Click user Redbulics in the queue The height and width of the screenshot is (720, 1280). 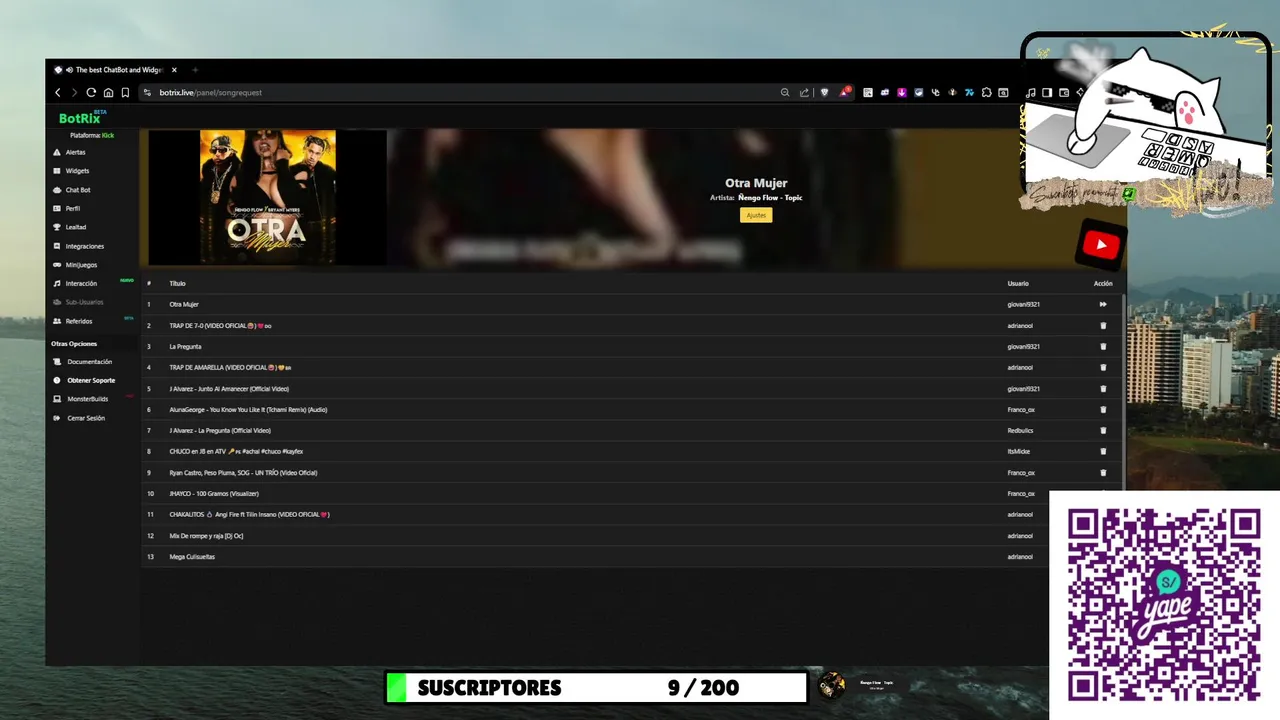(x=1020, y=430)
